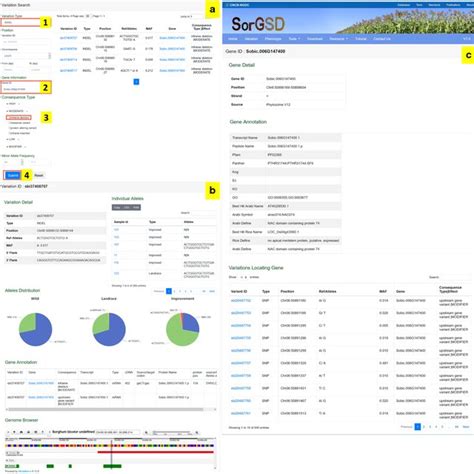Go to the Home navigation tab
This screenshot has height=474, width=474.
pos(233,39)
